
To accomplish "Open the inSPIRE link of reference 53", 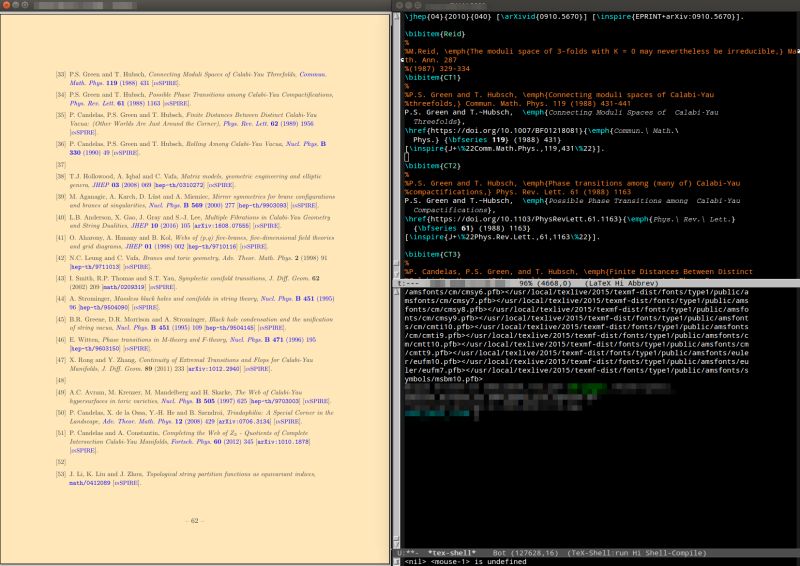I will click(127, 483).
